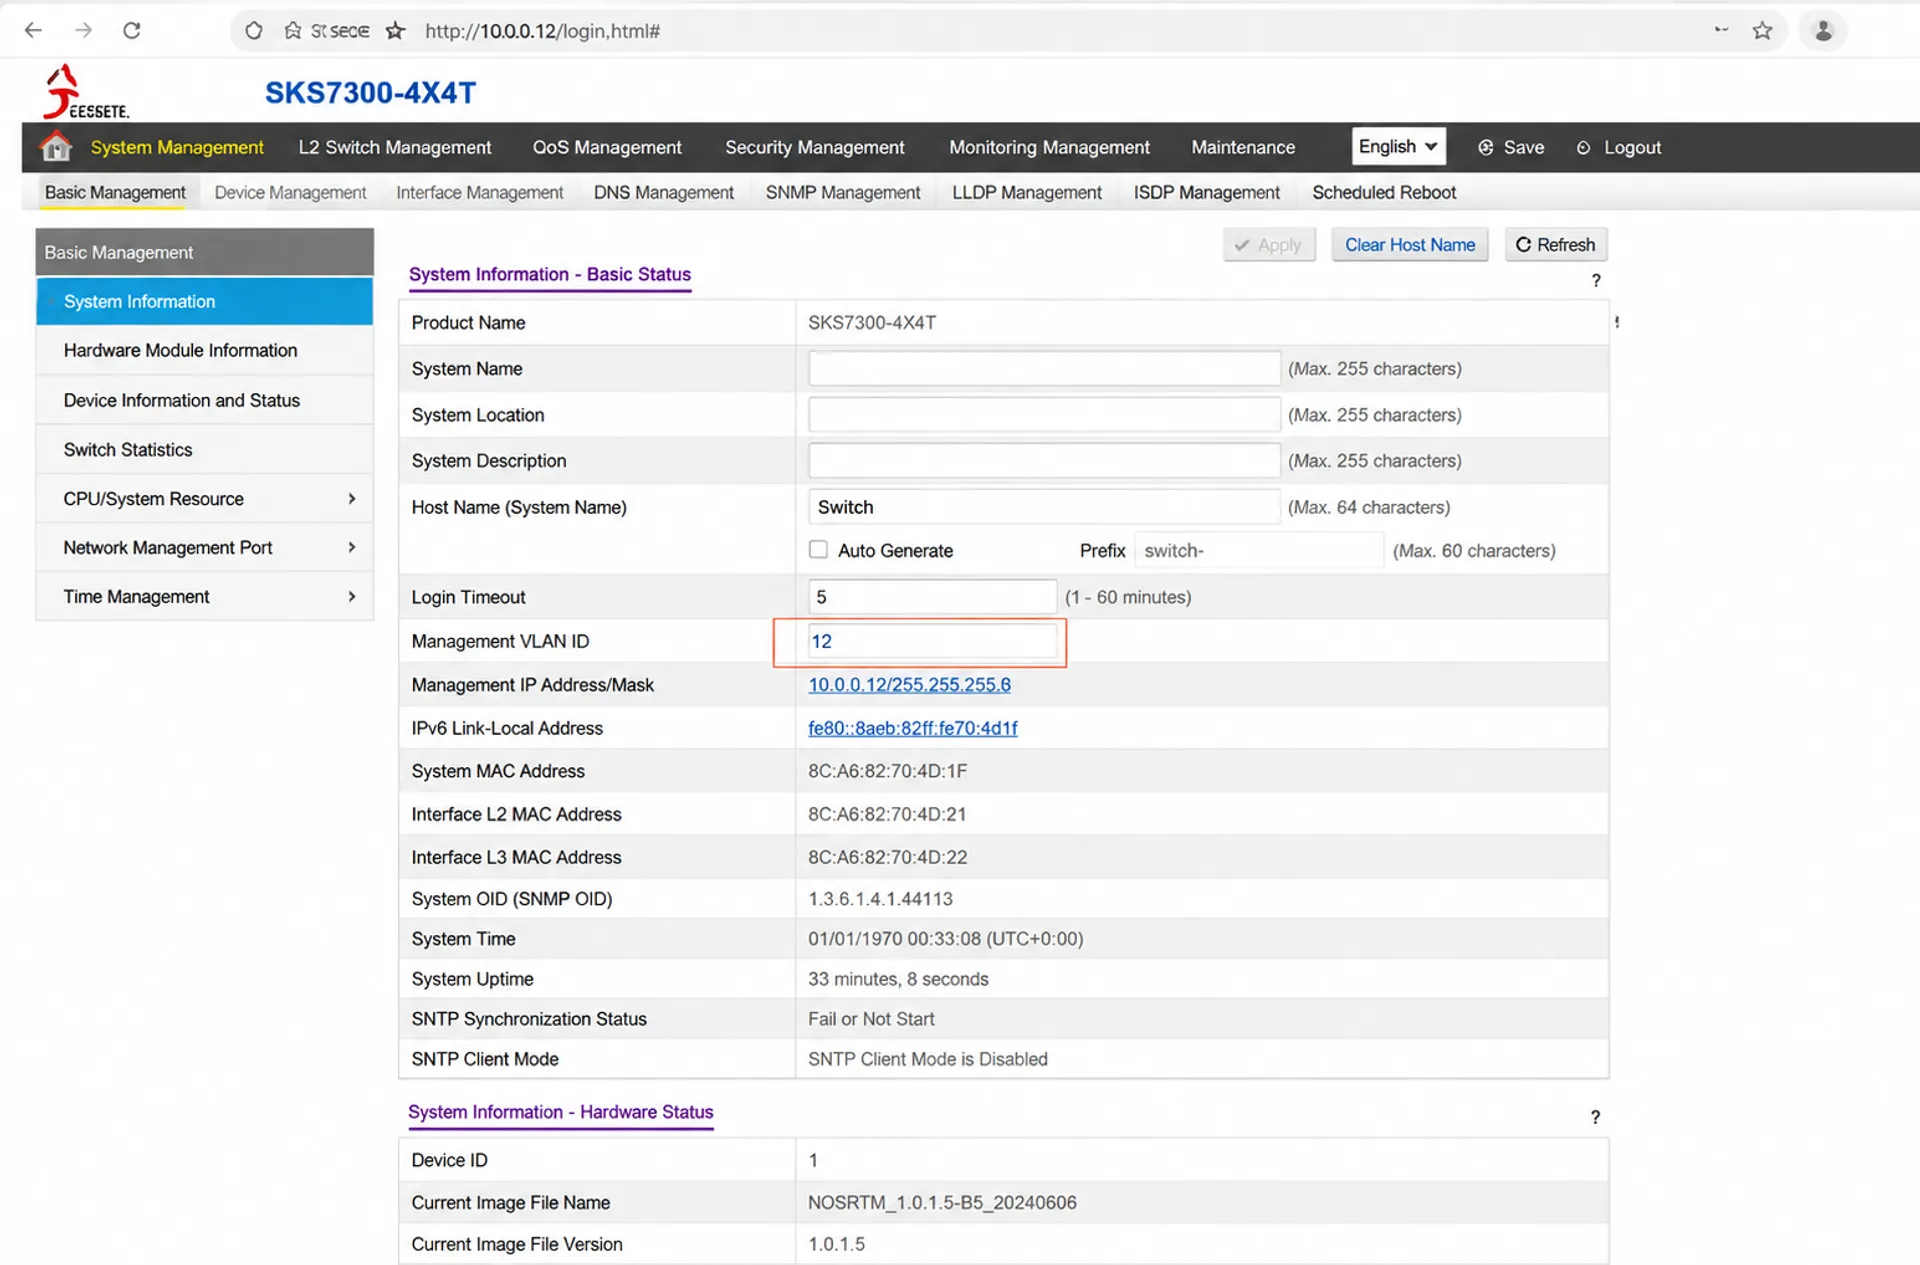Viewport: 1920px width, 1265px height.
Task: Open QoS Management menu
Action: pos(607,148)
